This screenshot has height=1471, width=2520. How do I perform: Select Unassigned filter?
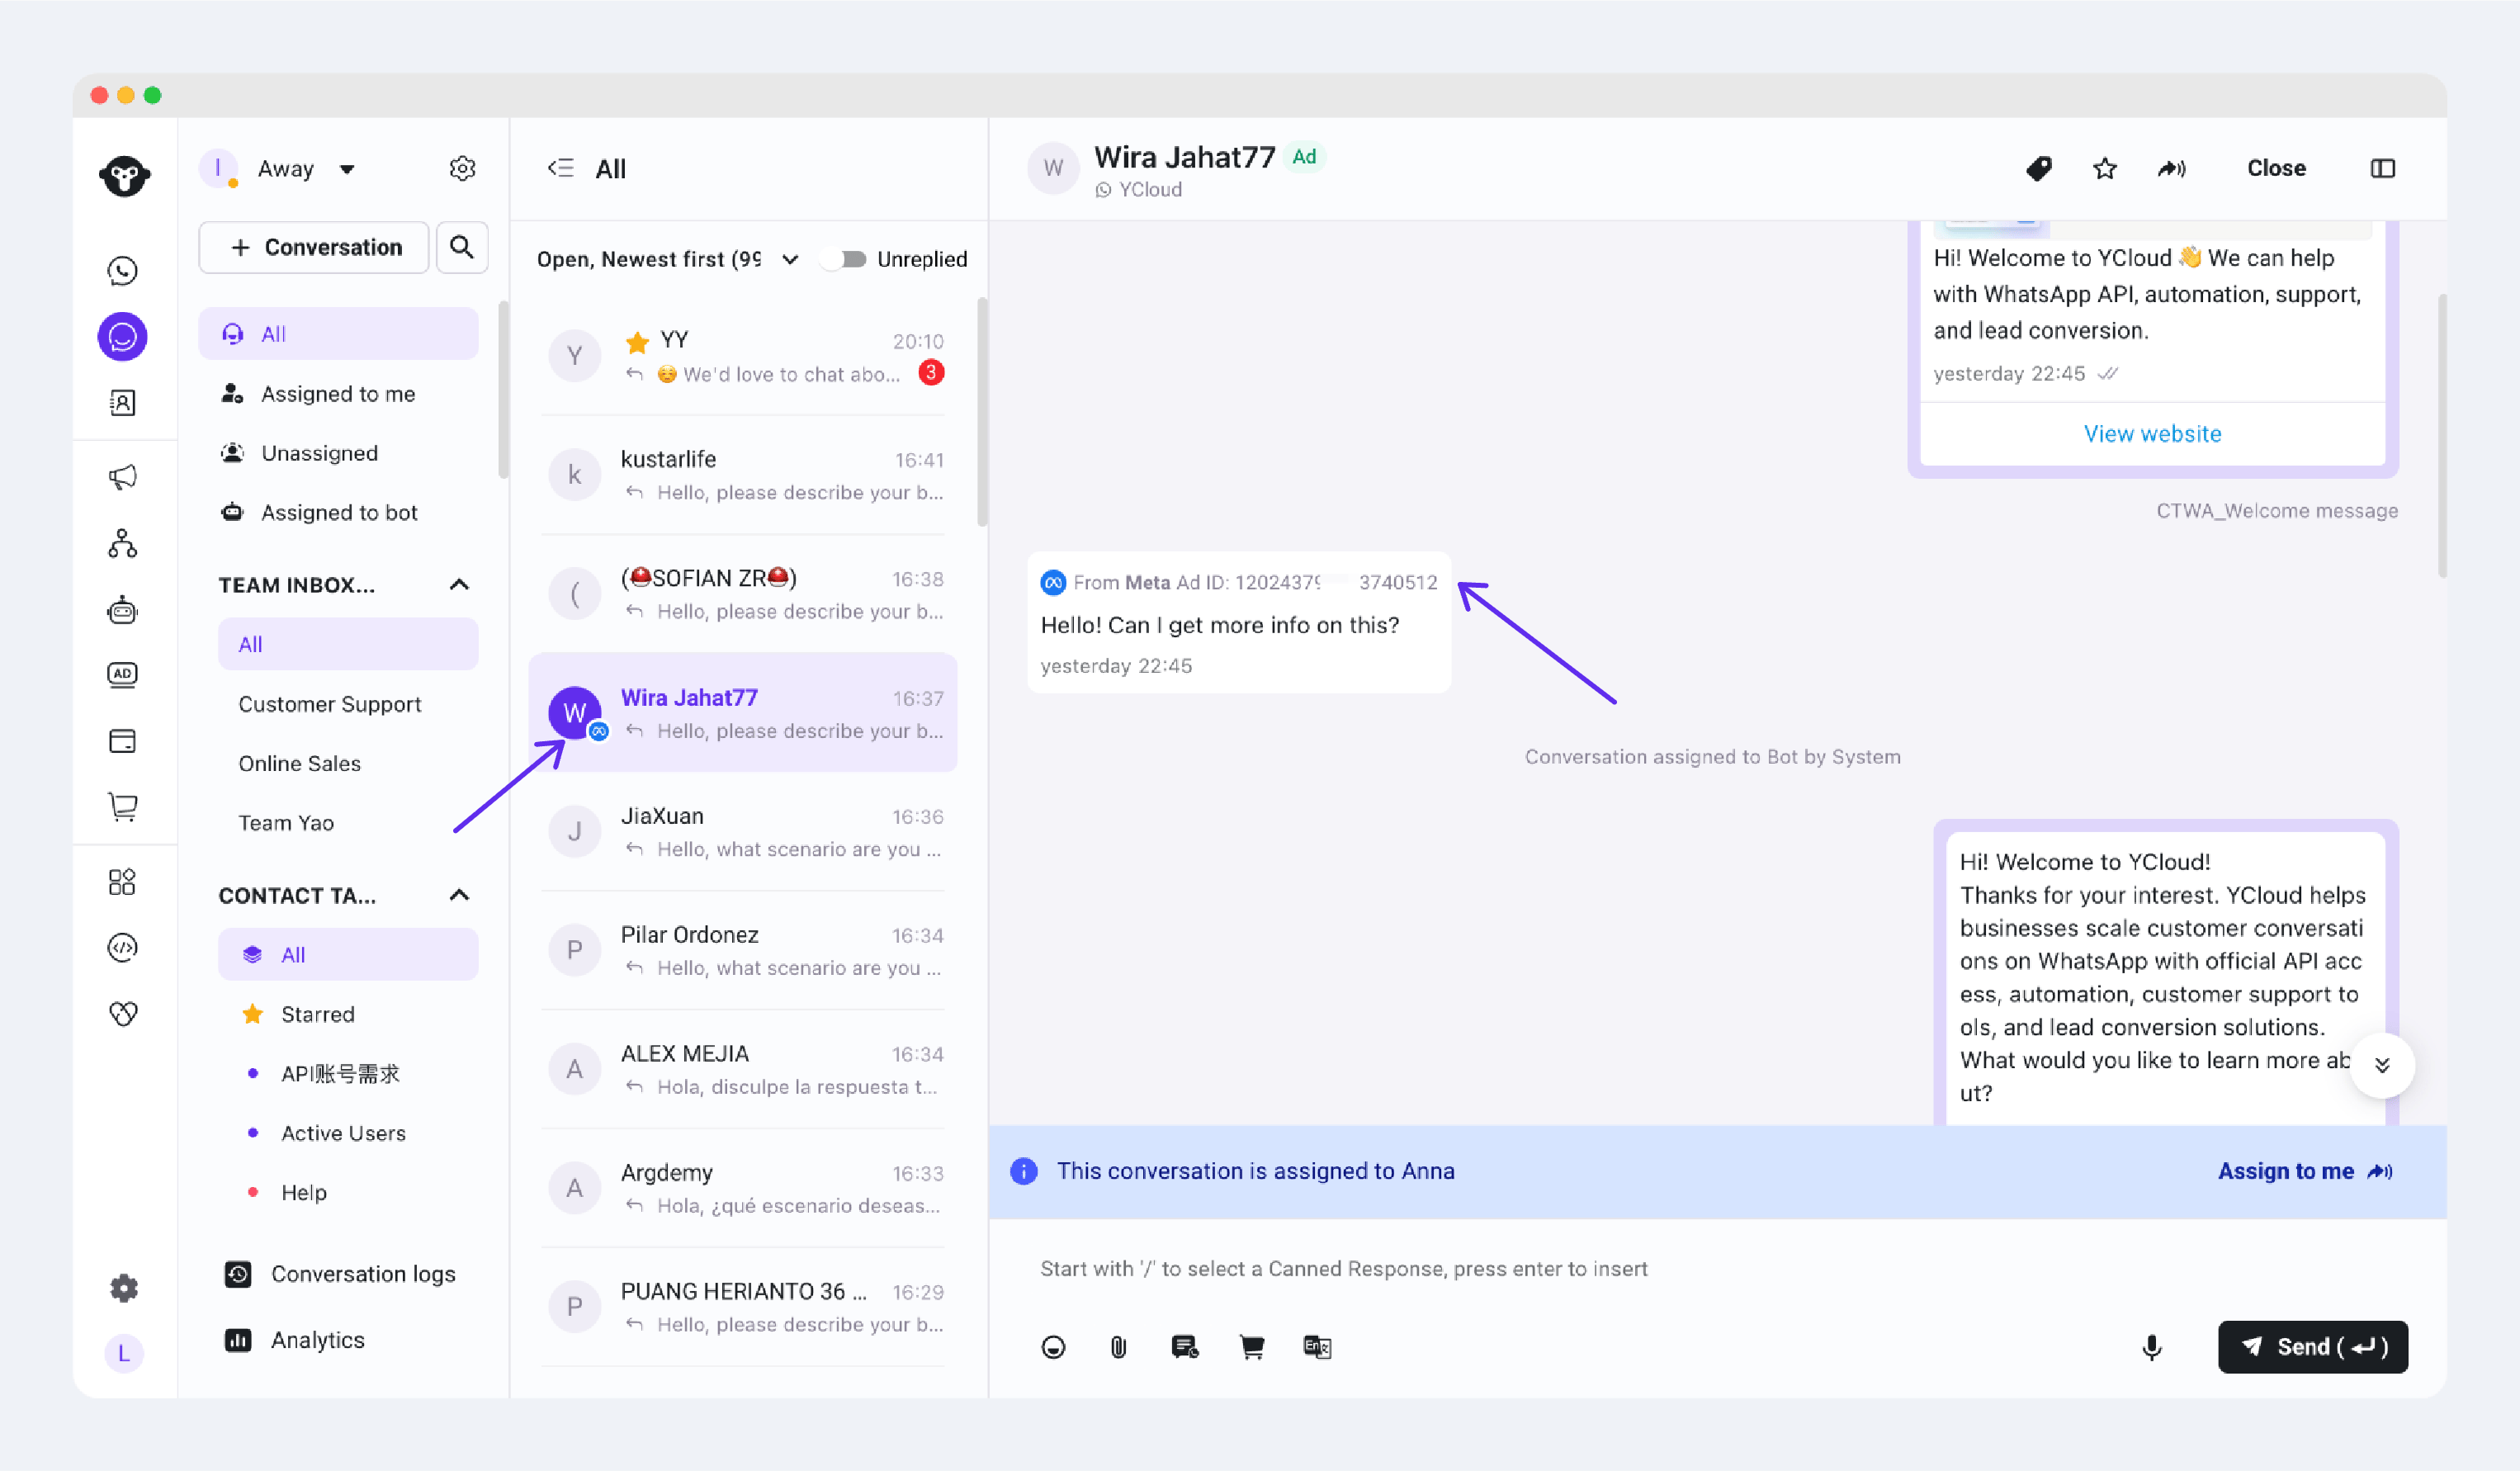(339, 452)
